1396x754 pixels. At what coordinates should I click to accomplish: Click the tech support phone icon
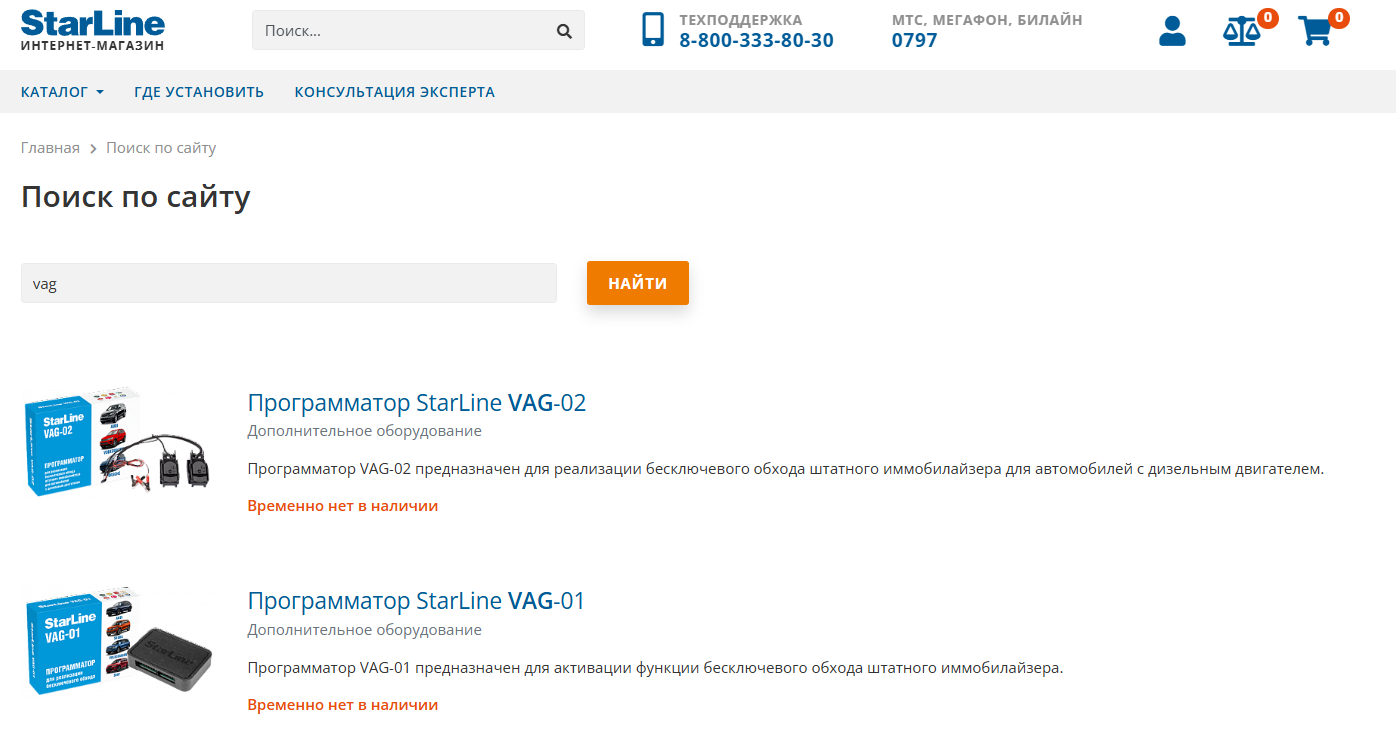click(653, 30)
